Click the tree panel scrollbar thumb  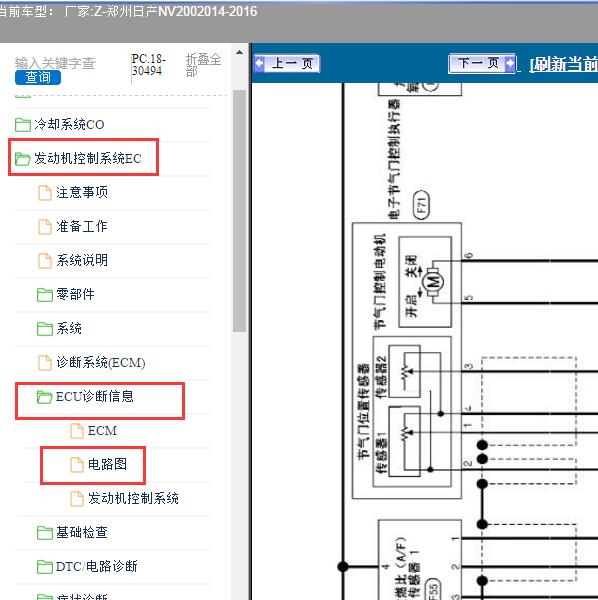(x=240, y=211)
